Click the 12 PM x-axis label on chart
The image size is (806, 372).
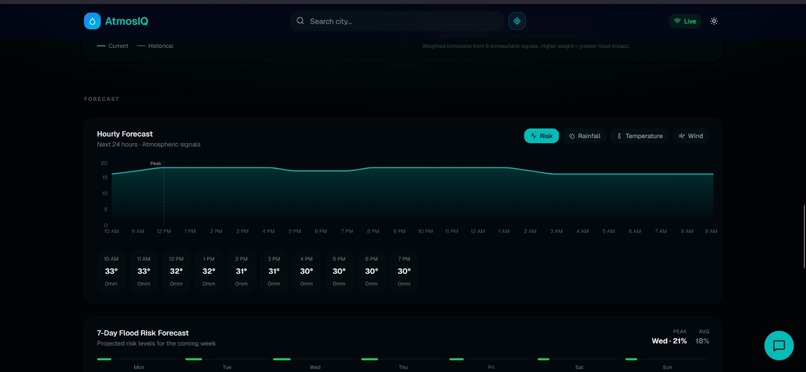(164, 232)
